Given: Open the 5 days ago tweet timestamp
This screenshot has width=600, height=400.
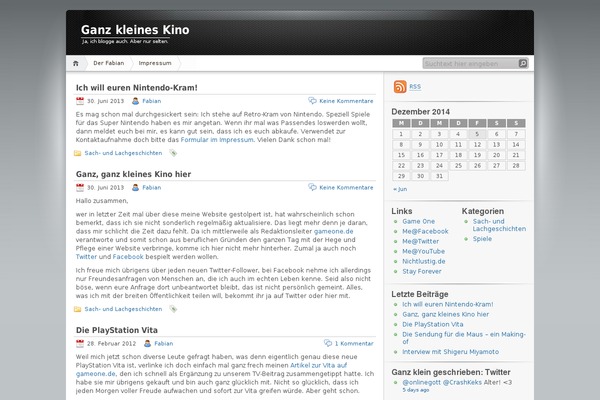Looking at the screenshot, I should tap(416, 390).
